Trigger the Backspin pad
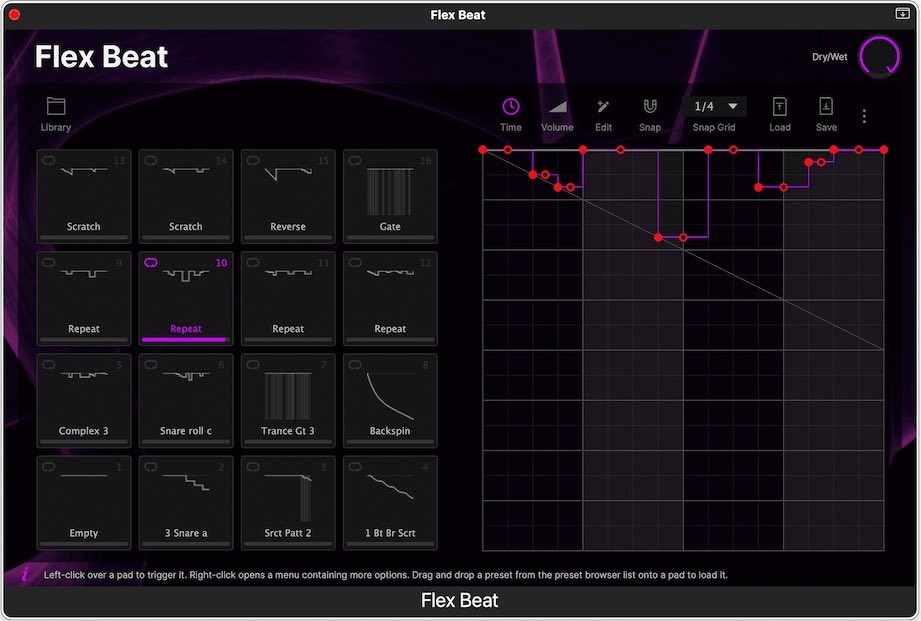The image size is (921, 621). pos(390,400)
